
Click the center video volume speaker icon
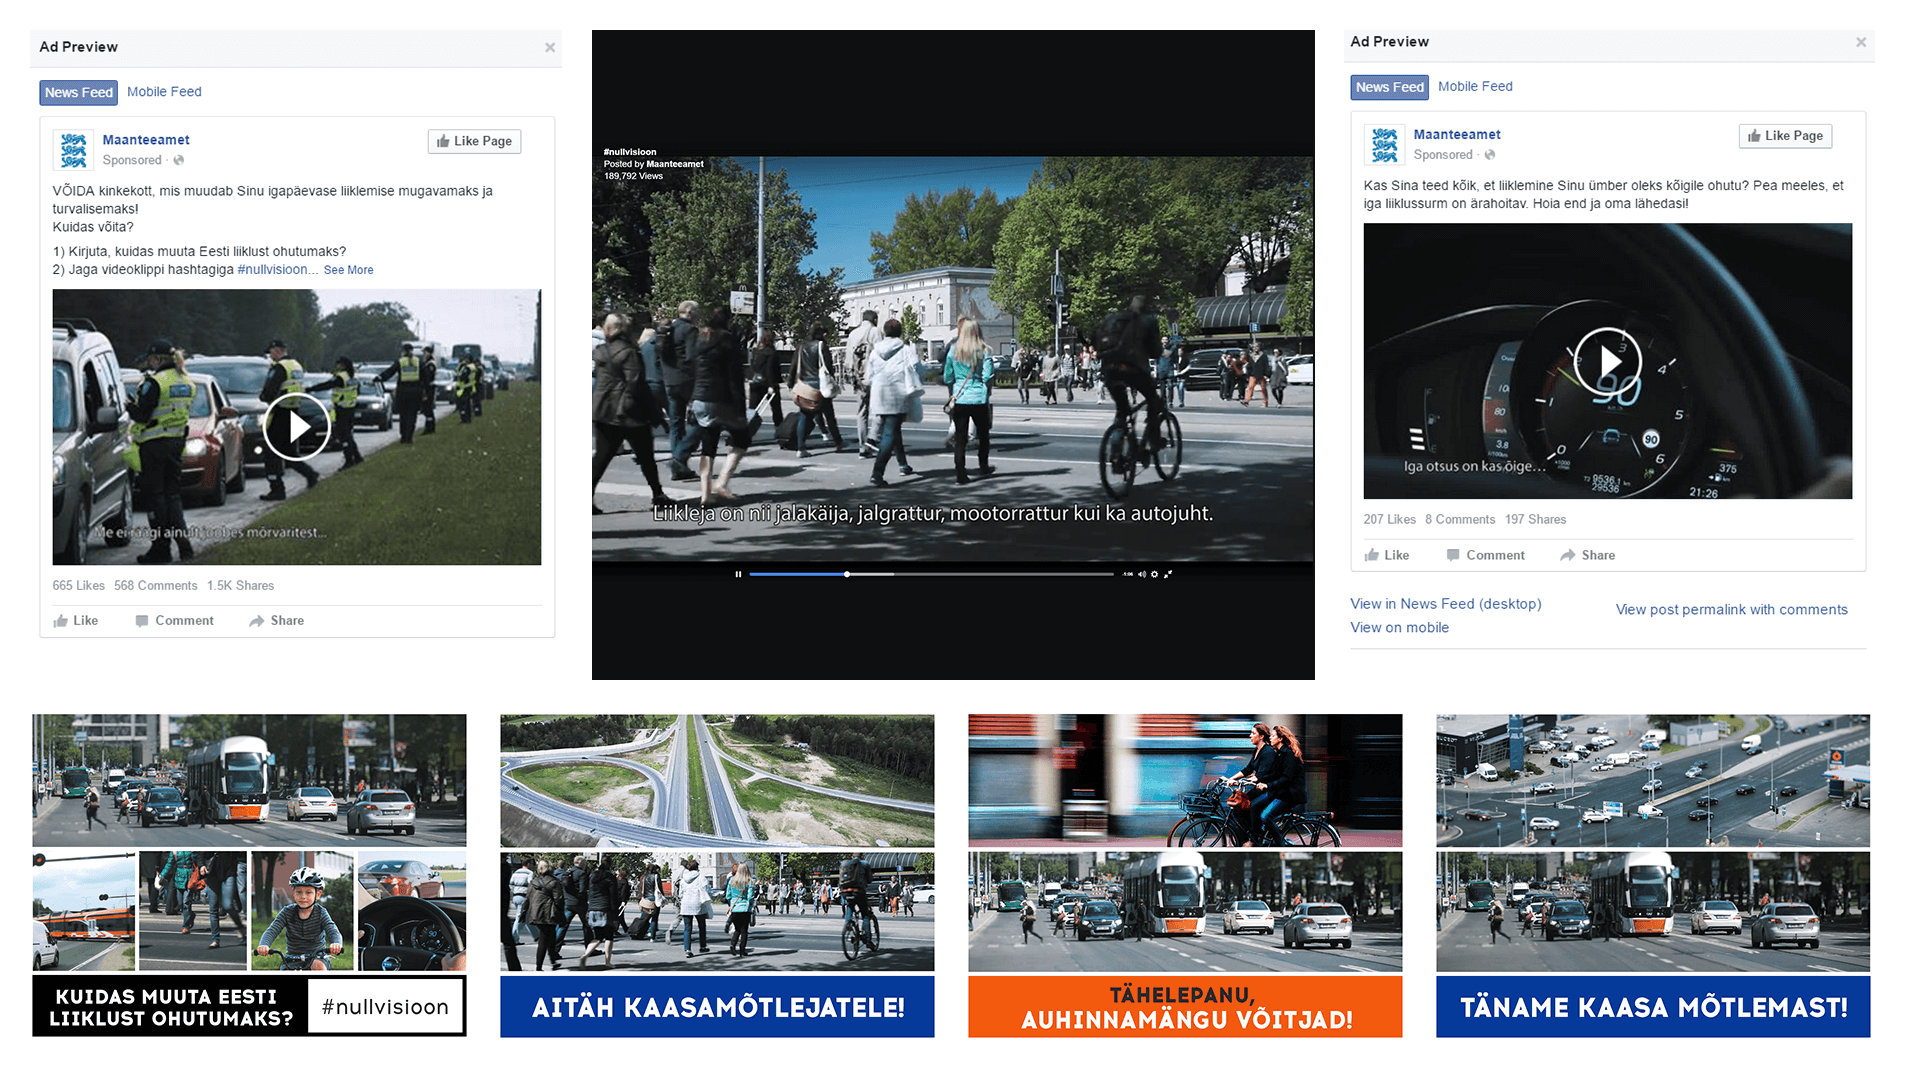[x=1141, y=574]
